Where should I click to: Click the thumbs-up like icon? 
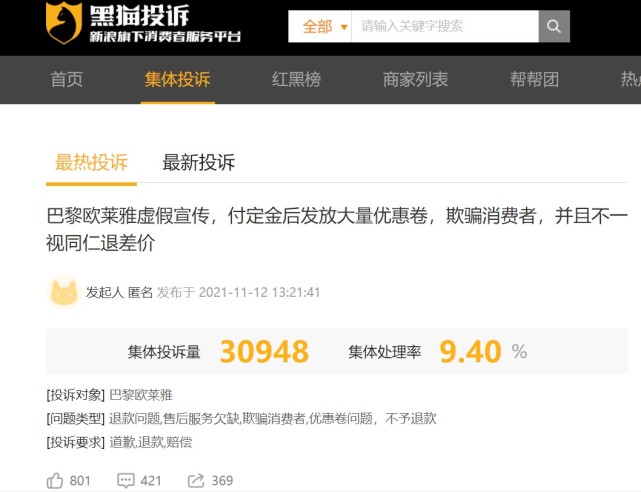(x=55, y=481)
